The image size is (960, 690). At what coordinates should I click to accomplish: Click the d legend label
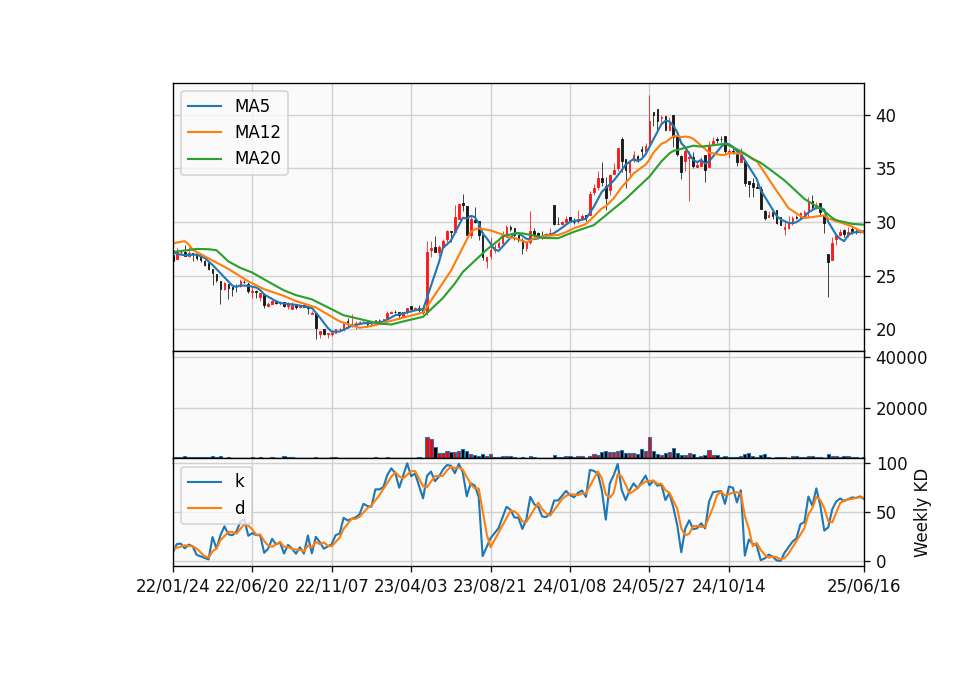[239, 508]
